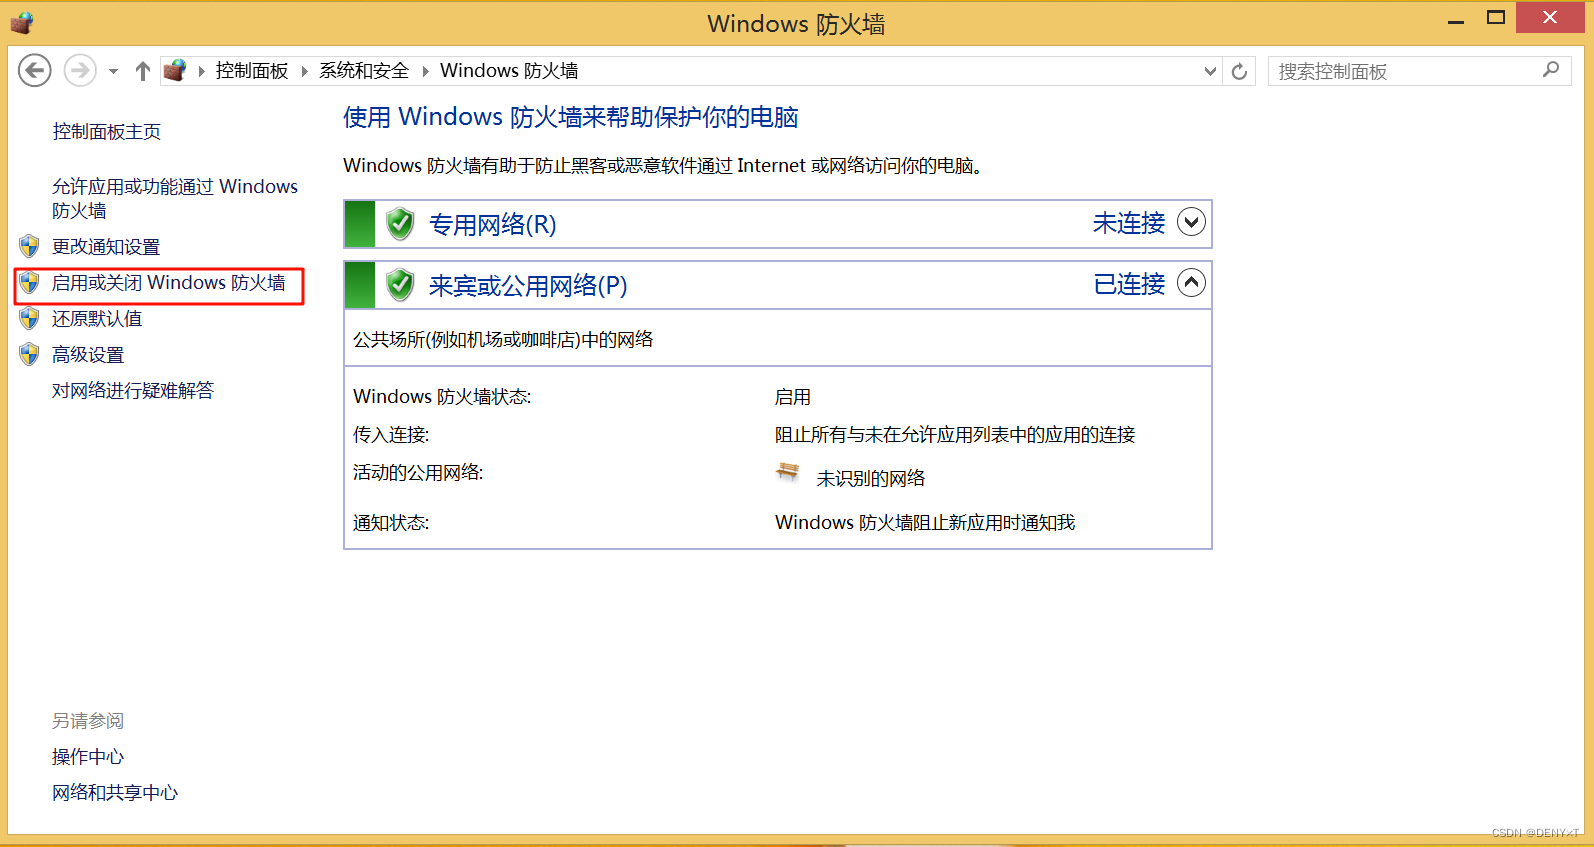Open 对网络进行疑难解答 link
The width and height of the screenshot is (1594, 847).
(x=133, y=391)
